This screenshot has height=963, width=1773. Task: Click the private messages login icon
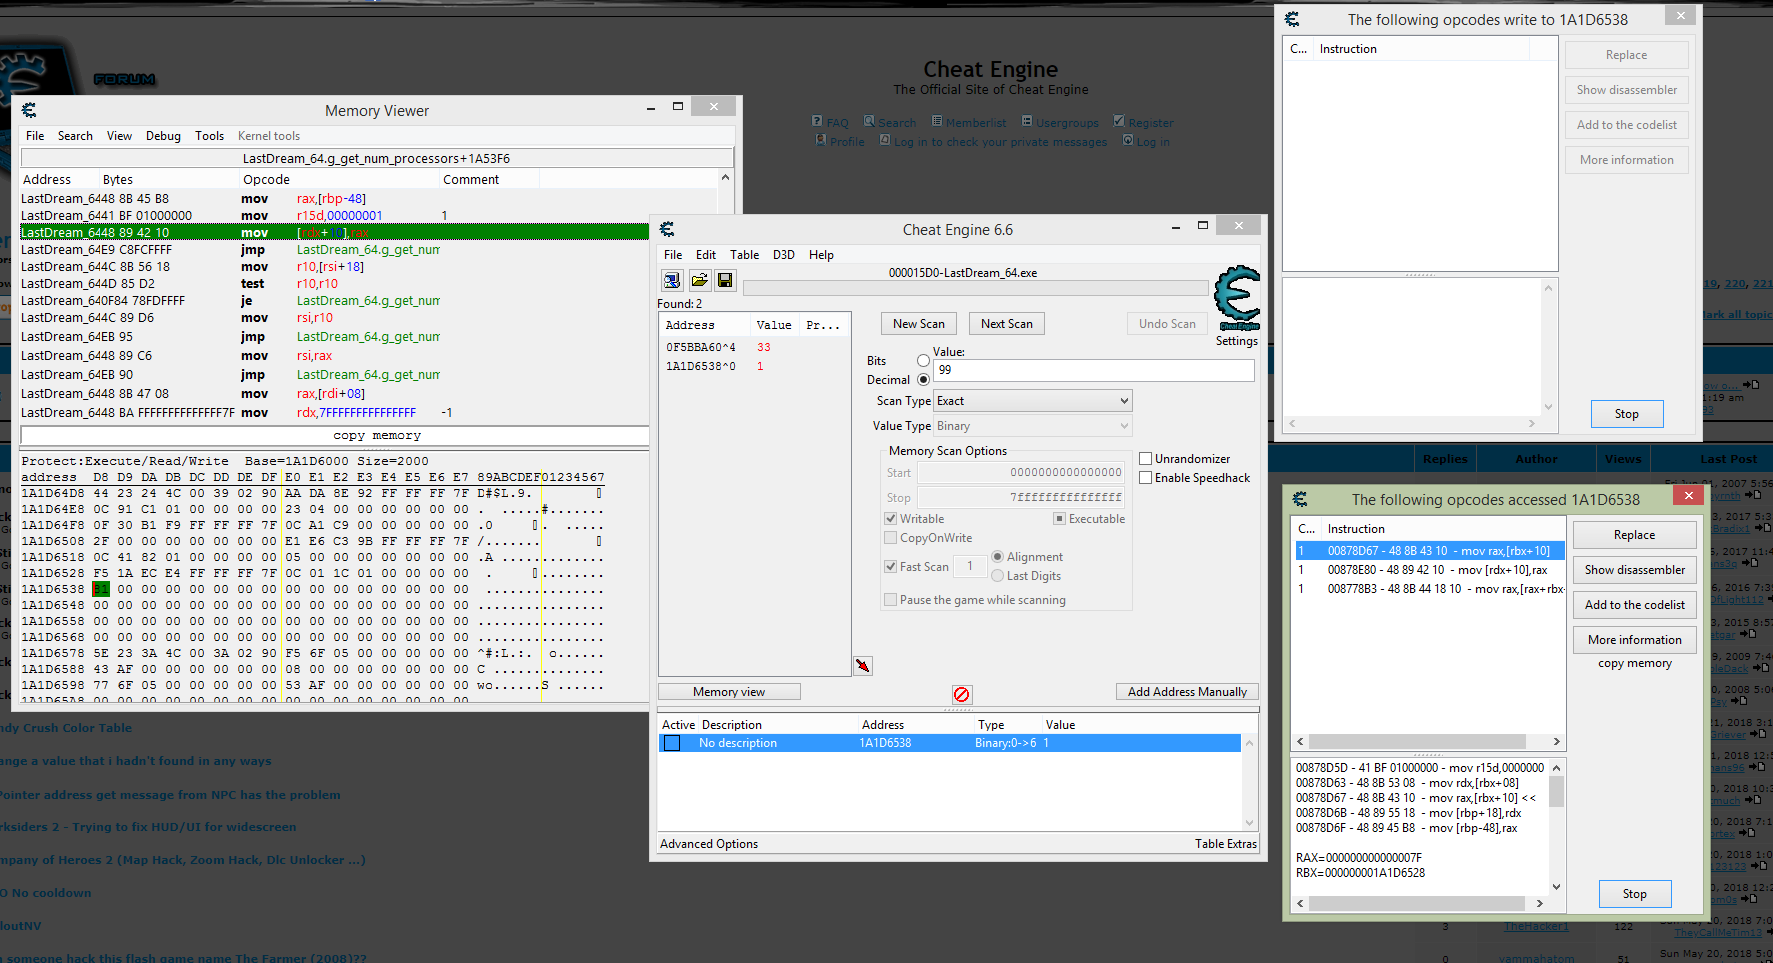885,140
